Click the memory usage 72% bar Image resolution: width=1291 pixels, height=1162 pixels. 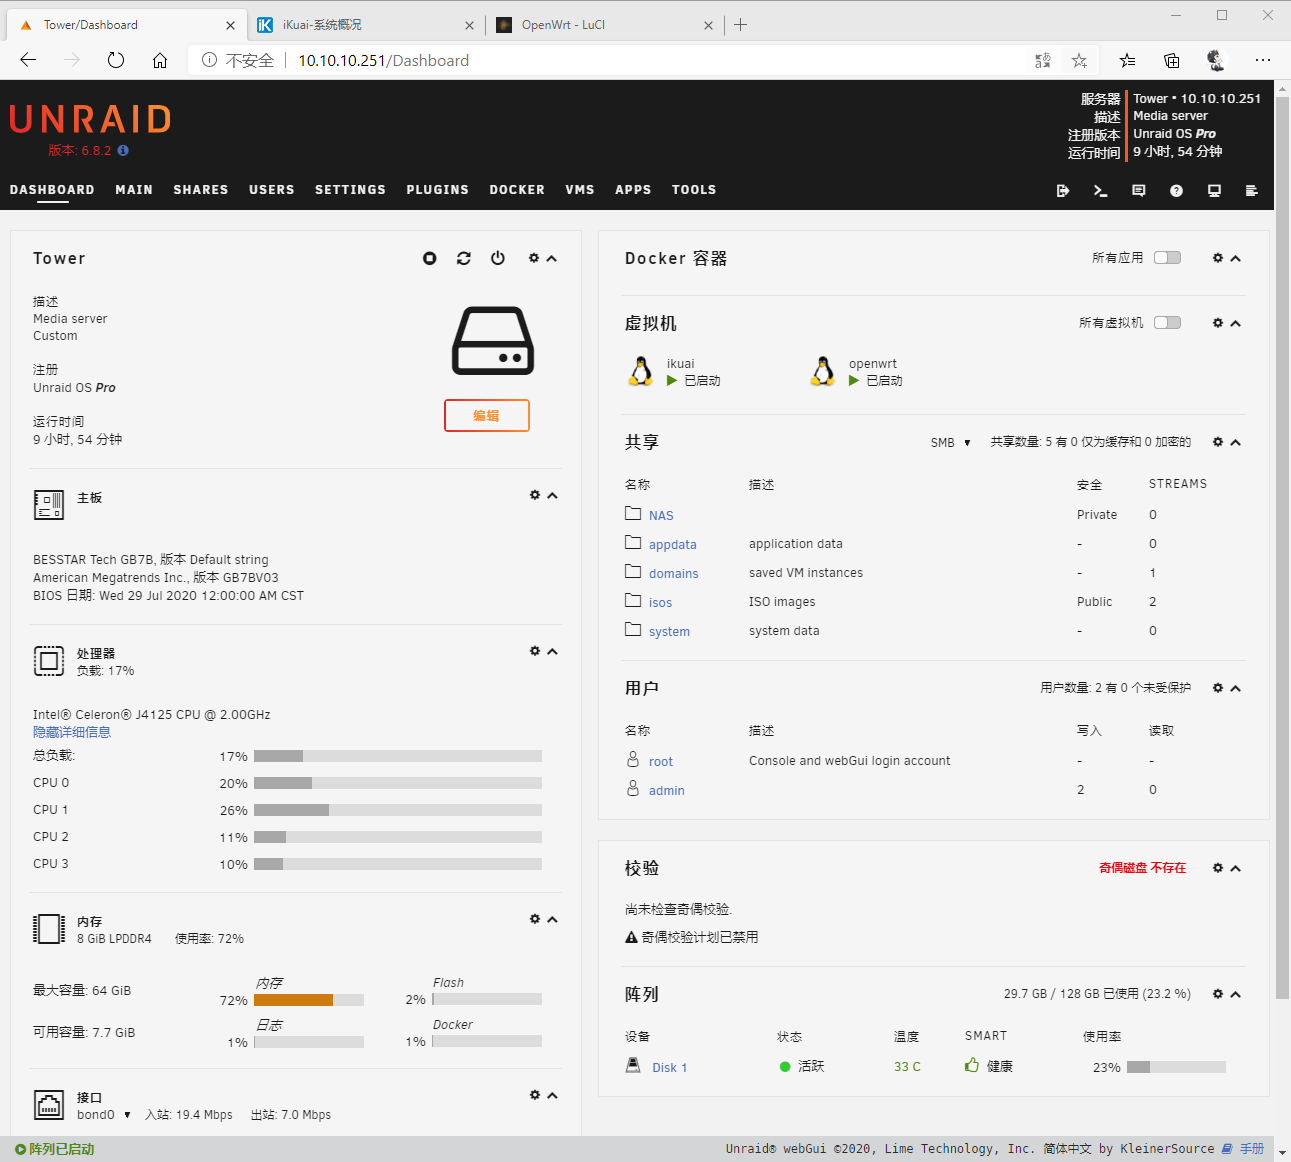(309, 999)
